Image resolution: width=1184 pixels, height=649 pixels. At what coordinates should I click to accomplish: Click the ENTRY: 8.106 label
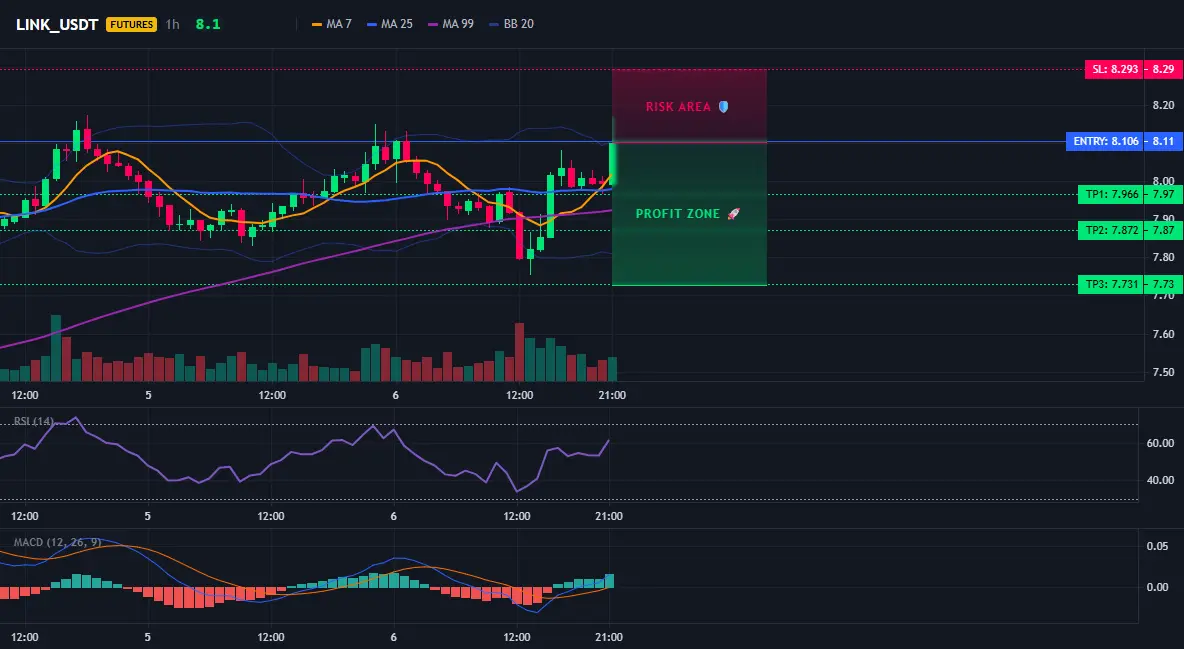click(1104, 141)
